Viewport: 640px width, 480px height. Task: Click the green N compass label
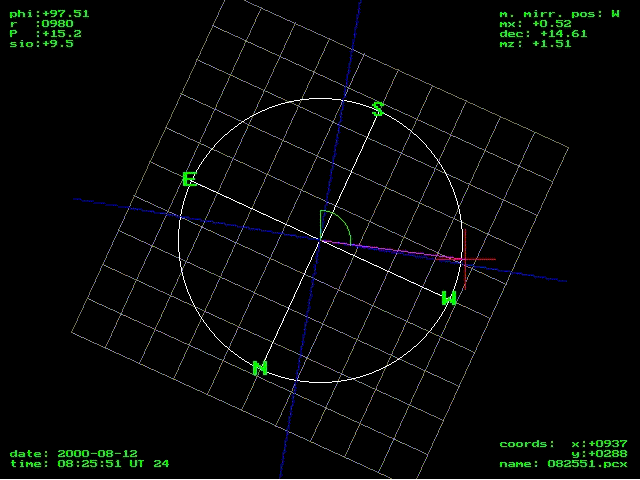coord(260,368)
